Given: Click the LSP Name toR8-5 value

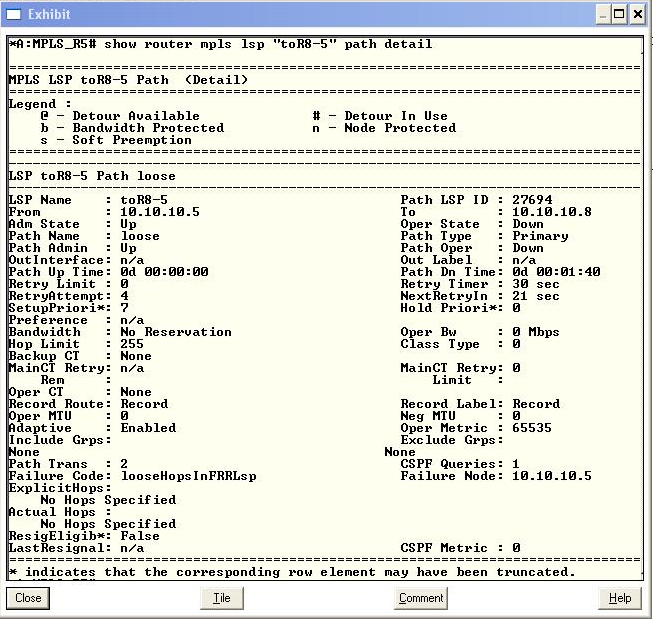Looking at the screenshot, I should pyautogui.click(x=144, y=200).
